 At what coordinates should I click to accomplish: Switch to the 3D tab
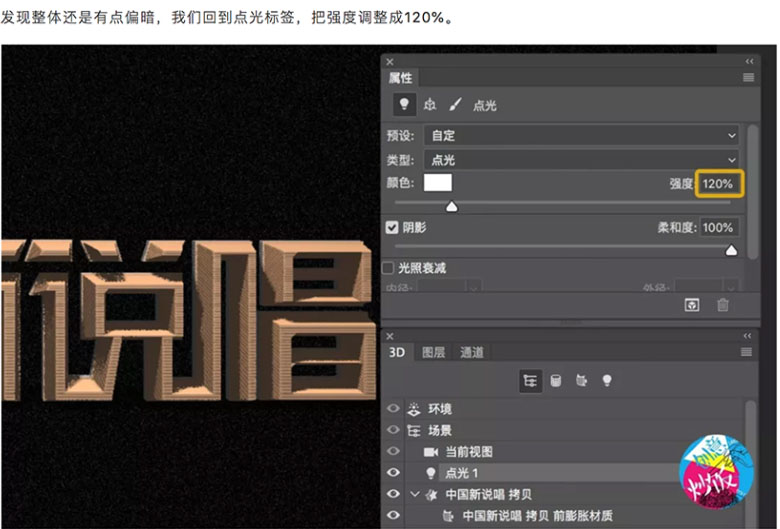(x=396, y=352)
